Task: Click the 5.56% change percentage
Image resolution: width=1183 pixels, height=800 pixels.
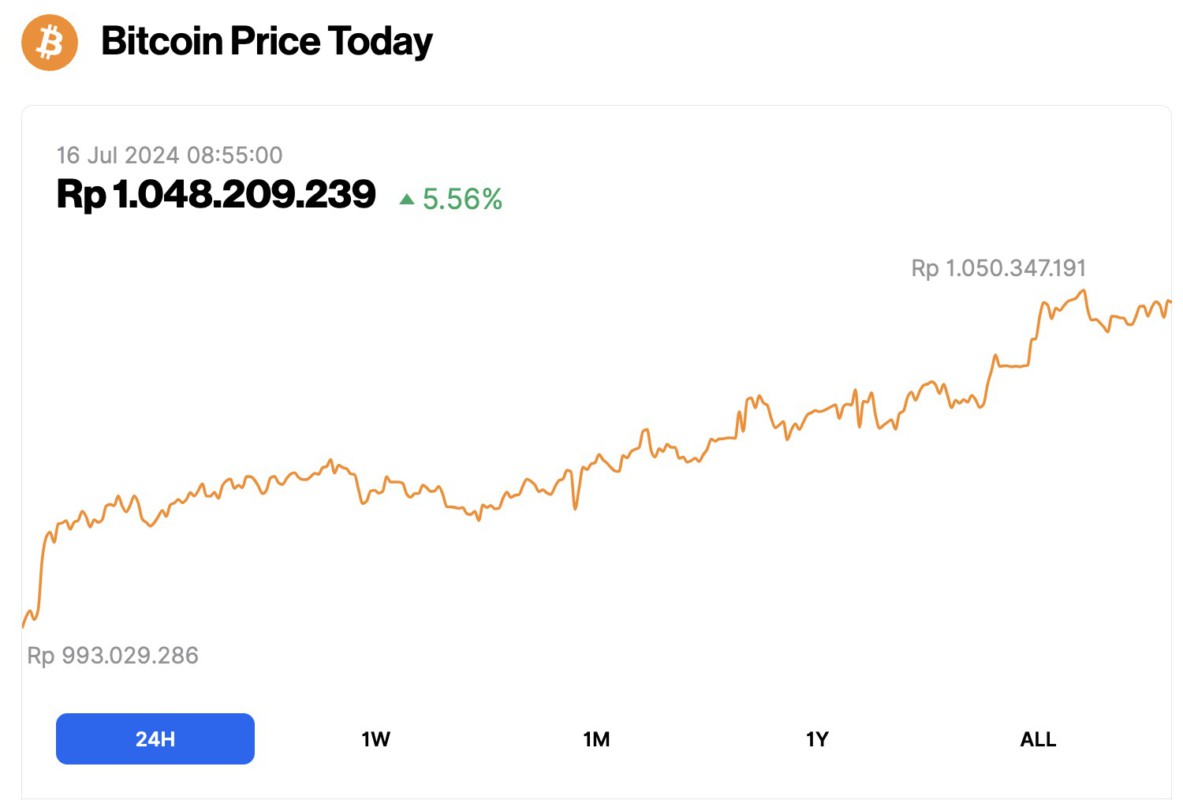Action: [x=462, y=199]
